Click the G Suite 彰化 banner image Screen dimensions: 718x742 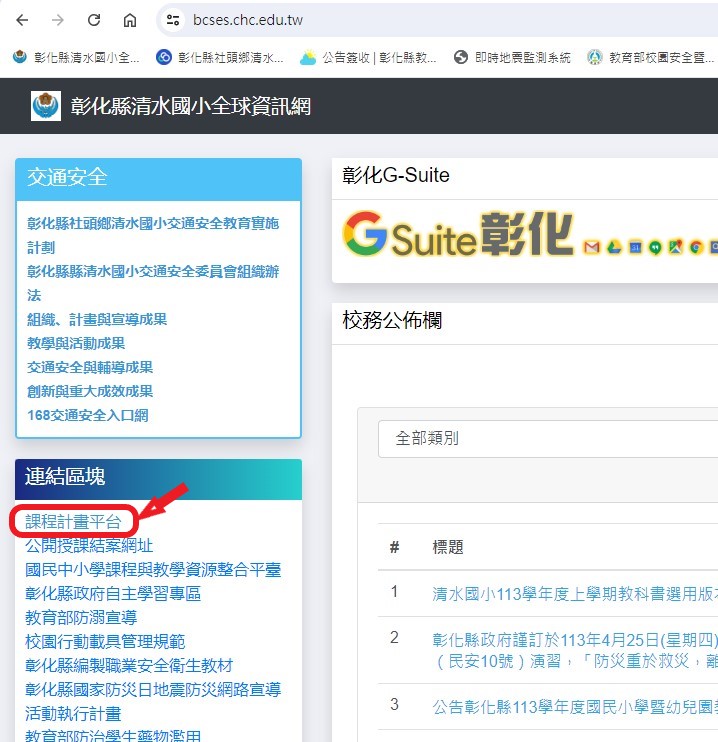click(x=529, y=234)
